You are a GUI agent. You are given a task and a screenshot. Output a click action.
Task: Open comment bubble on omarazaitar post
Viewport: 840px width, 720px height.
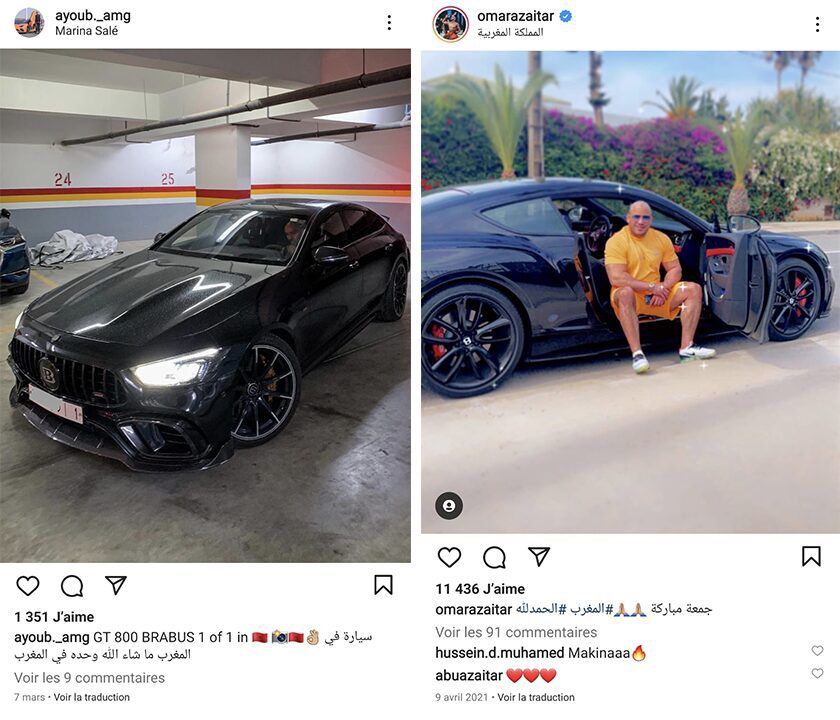click(494, 557)
